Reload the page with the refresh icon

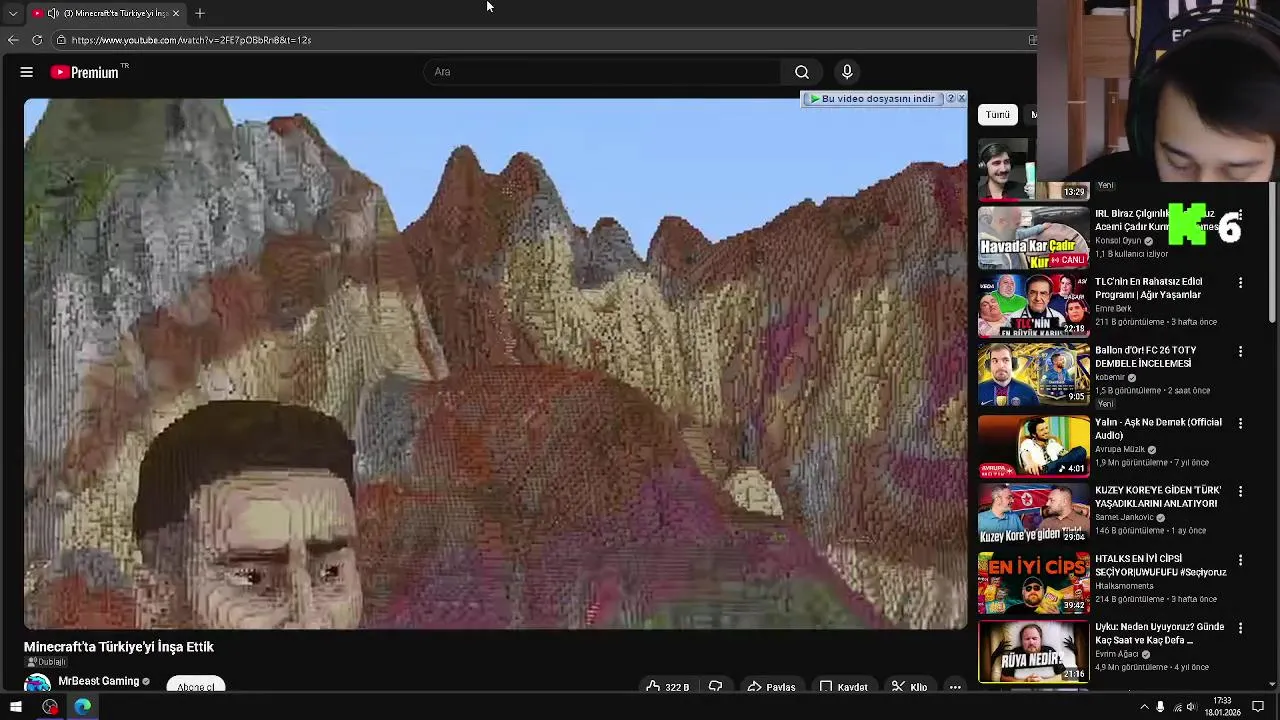click(37, 40)
